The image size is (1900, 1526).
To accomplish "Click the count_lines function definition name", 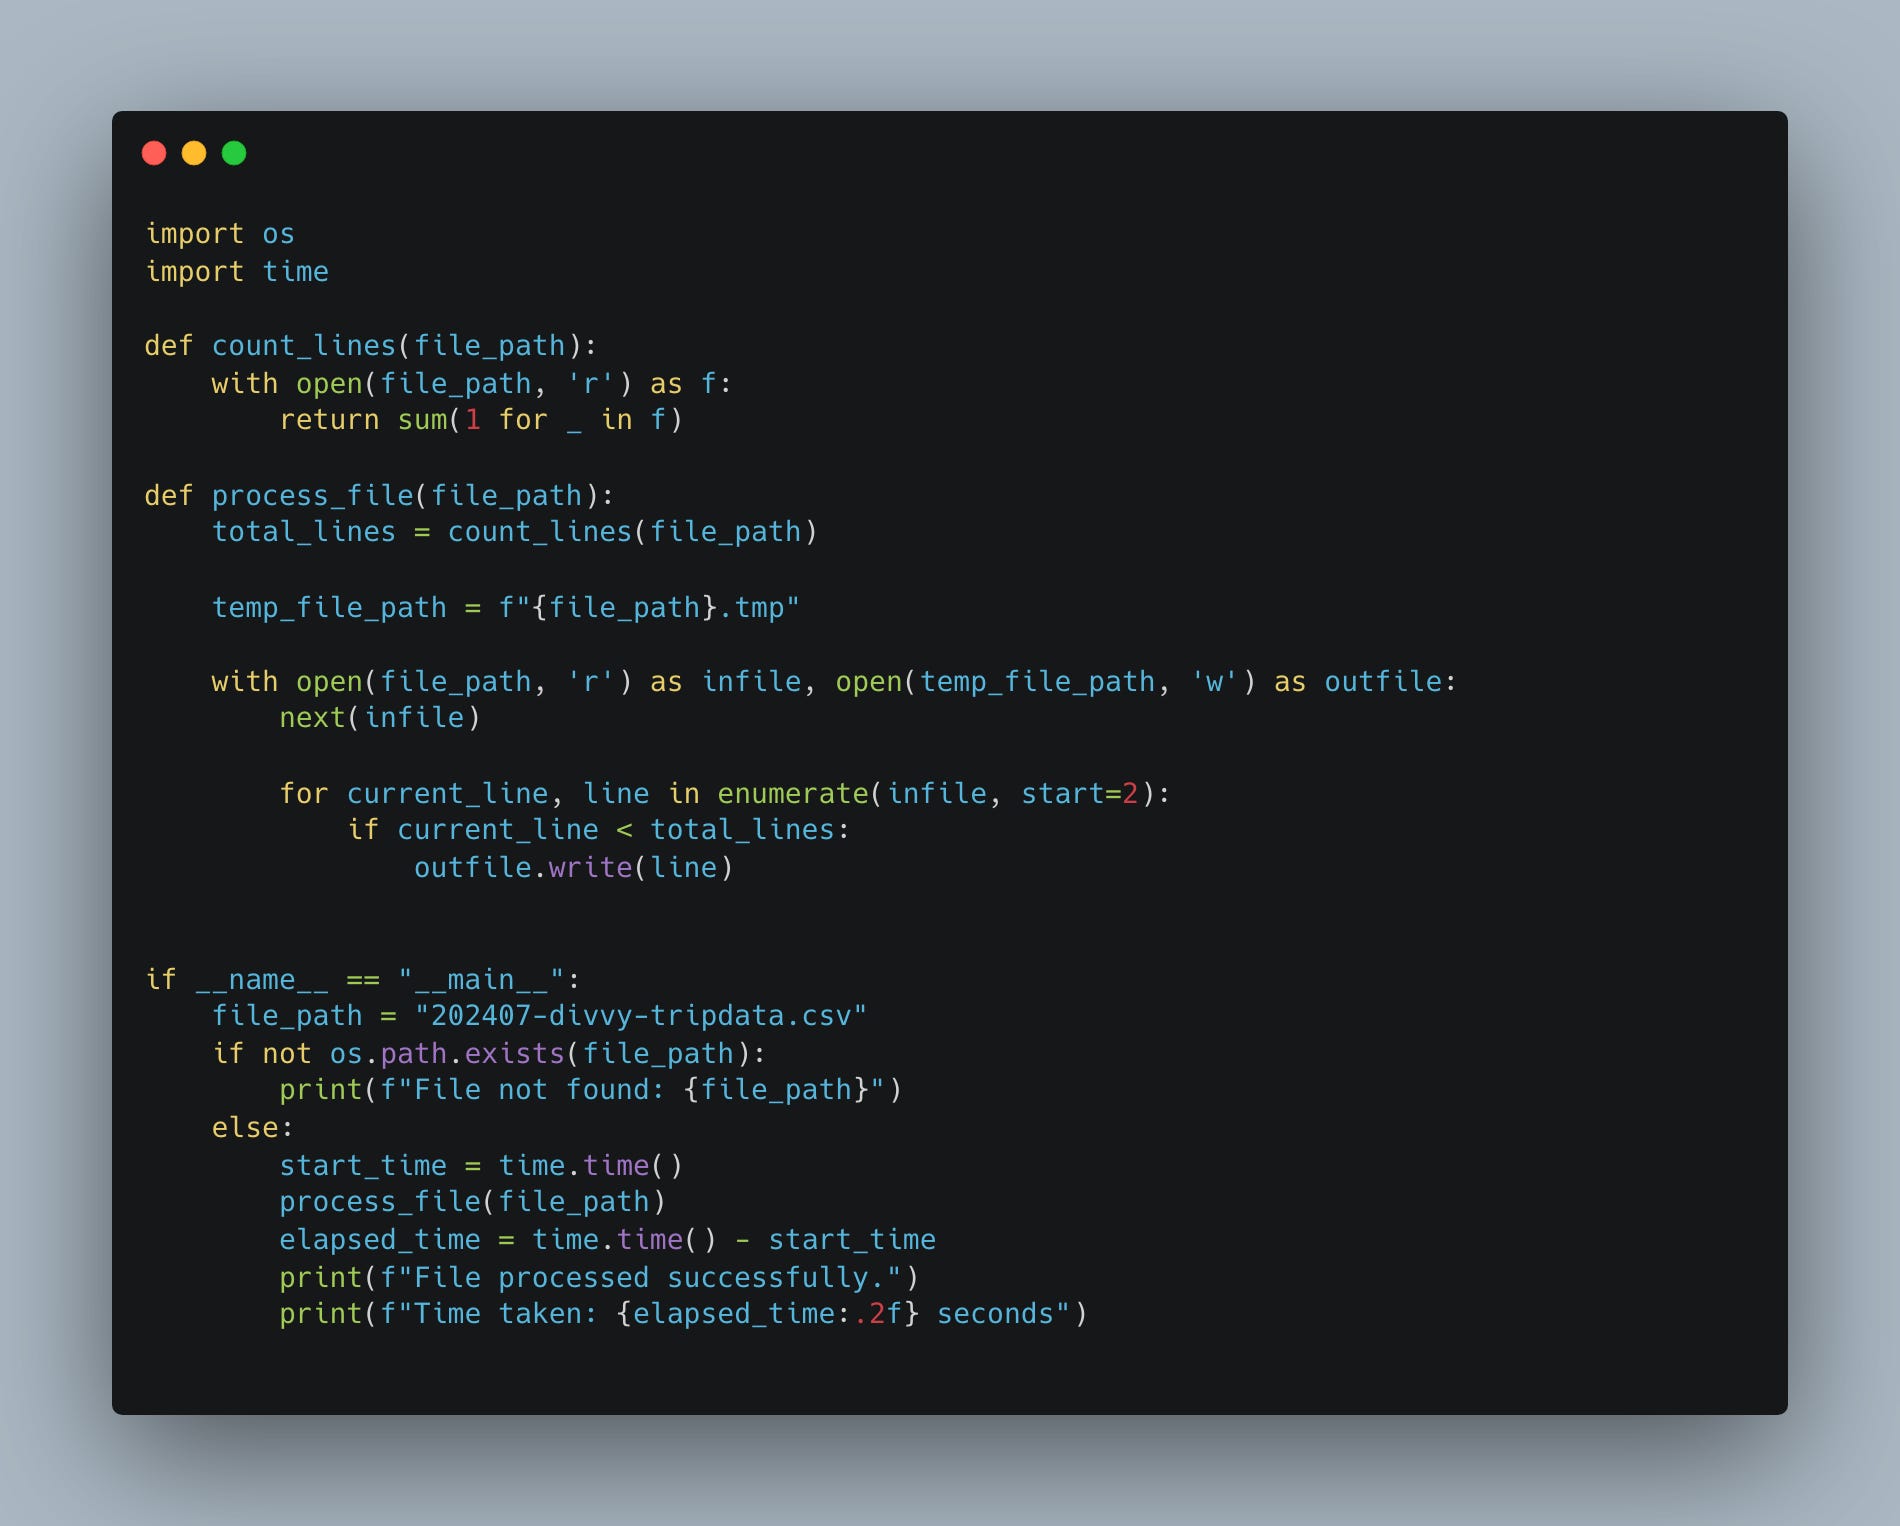I will pos(304,346).
